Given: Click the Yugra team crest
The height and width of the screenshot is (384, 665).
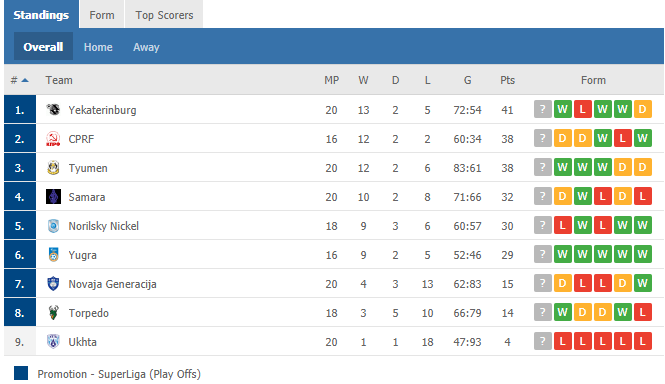Looking at the screenshot, I should (x=53, y=255).
